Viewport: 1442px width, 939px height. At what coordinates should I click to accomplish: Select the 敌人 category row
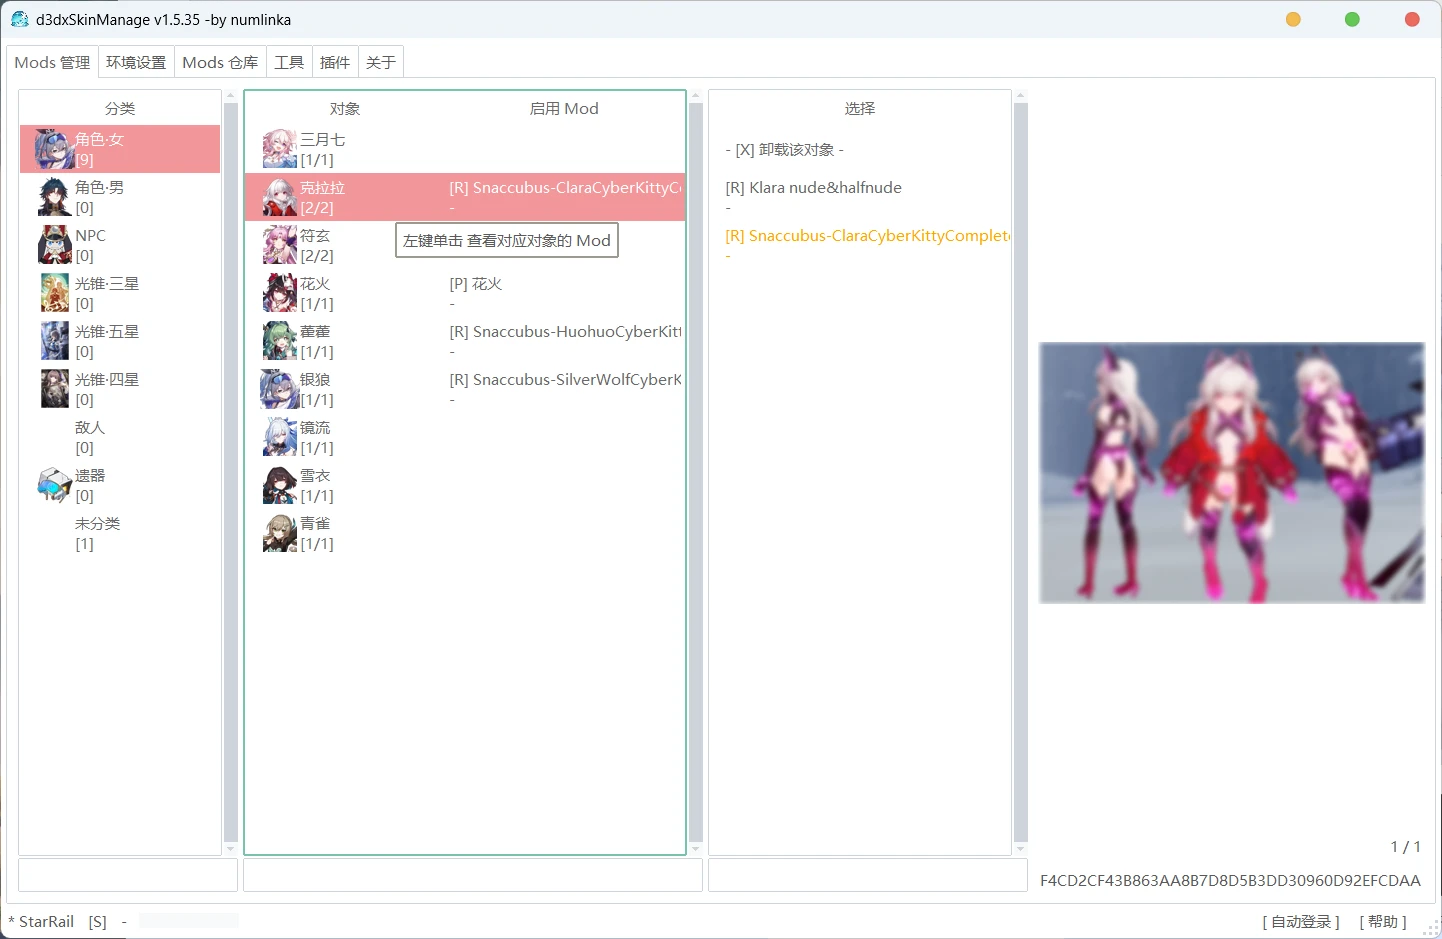[x=120, y=437]
